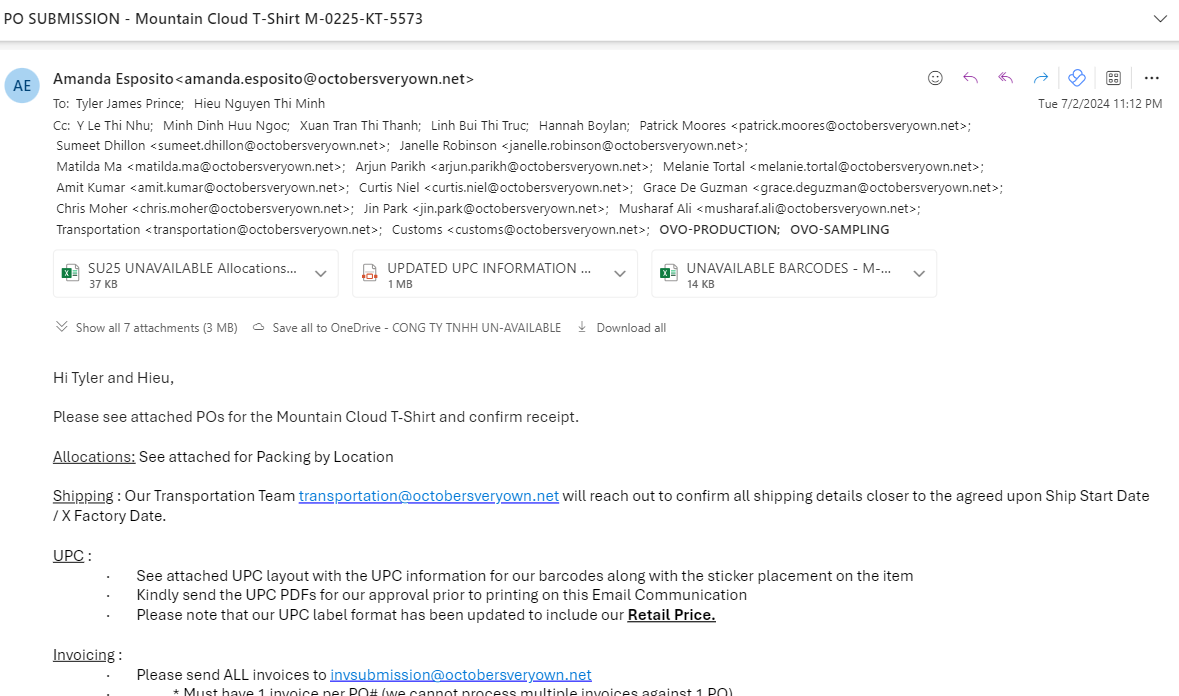
Task: Click the Excel icon on SU25 UNAVAILABLE Allocations
Action: click(70, 274)
